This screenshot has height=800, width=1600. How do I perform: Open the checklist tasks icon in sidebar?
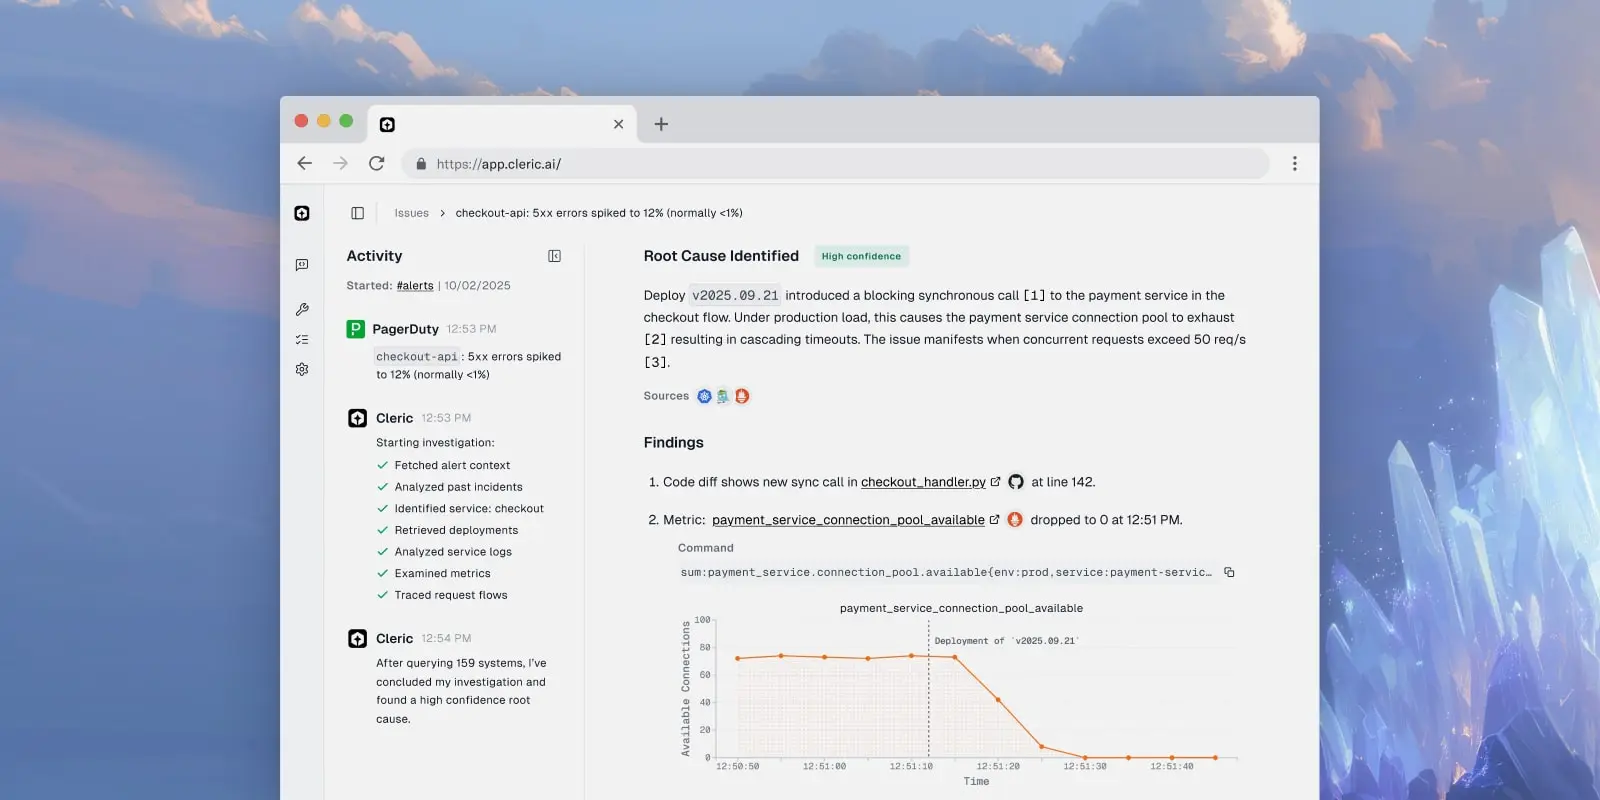[302, 340]
